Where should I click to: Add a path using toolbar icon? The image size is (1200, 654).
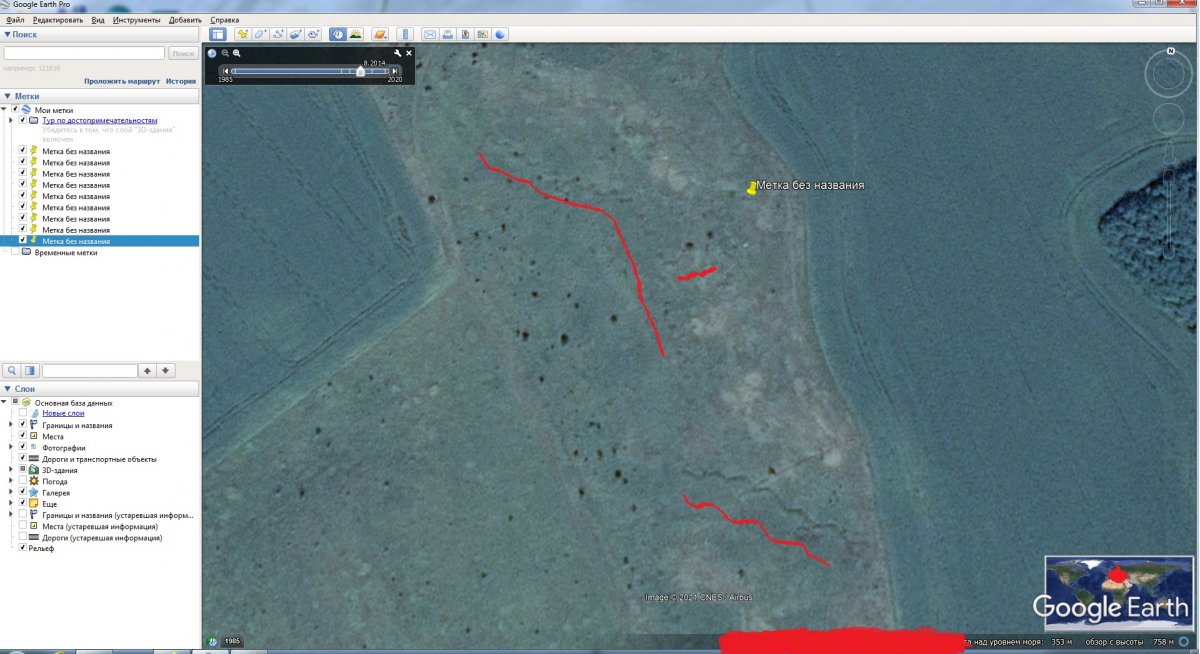(x=278, y=34)
